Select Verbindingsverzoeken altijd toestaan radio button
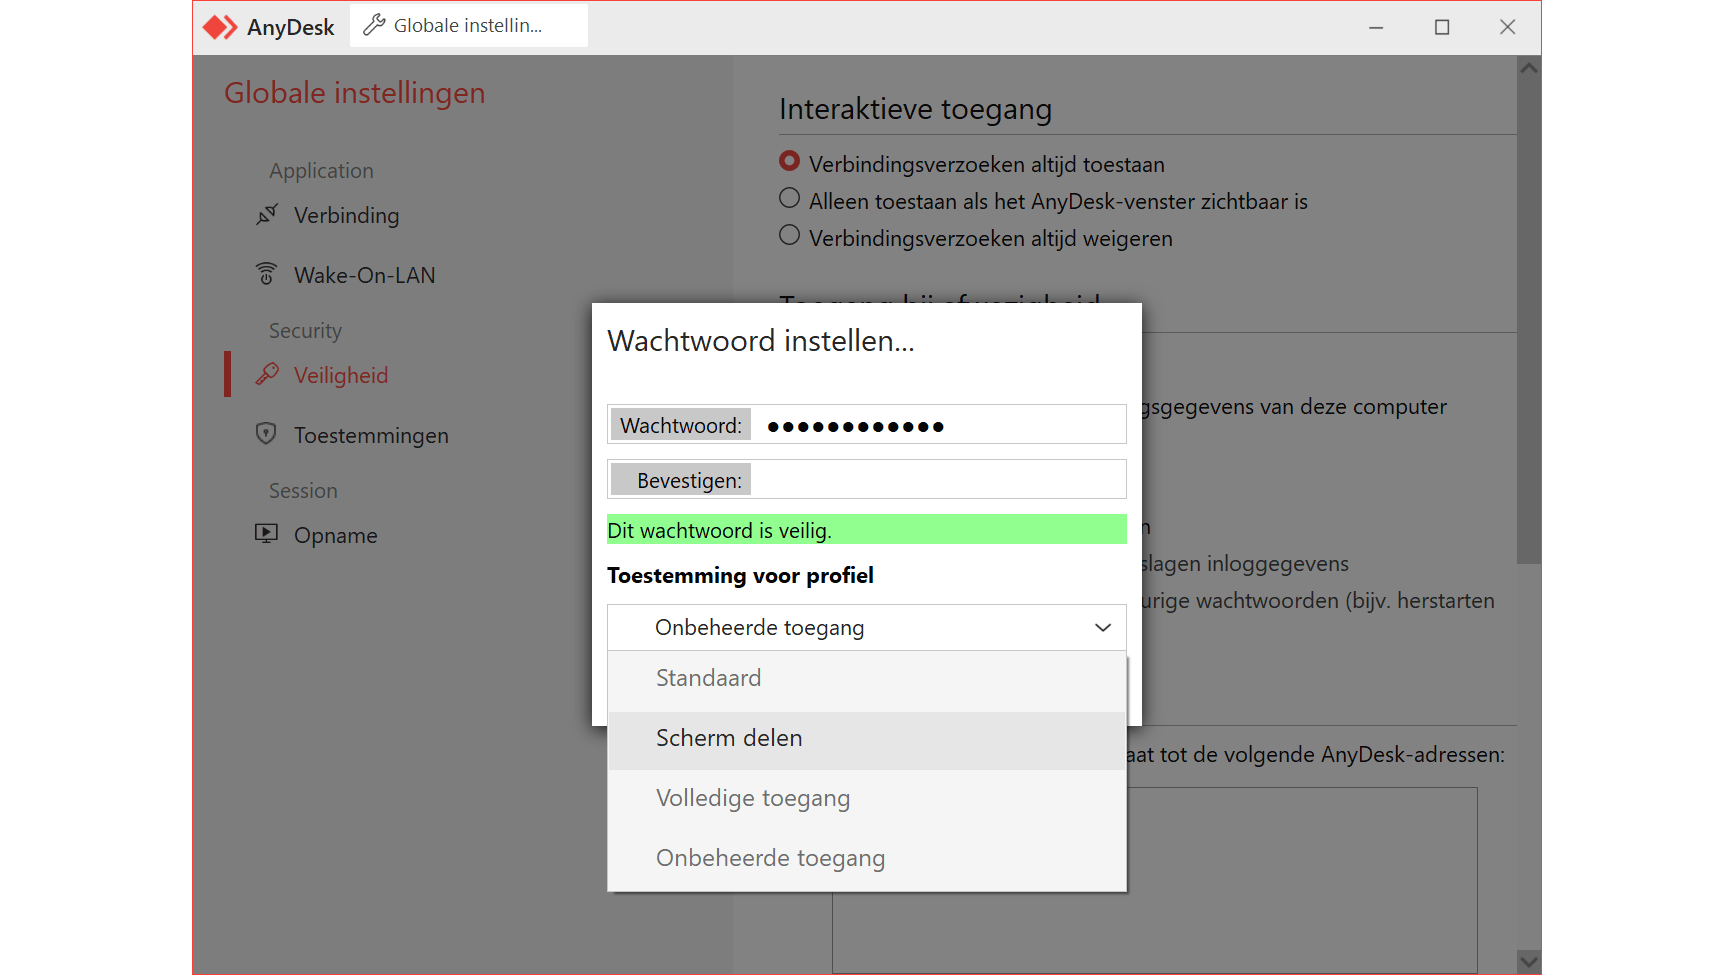 [x=790, y=161]
